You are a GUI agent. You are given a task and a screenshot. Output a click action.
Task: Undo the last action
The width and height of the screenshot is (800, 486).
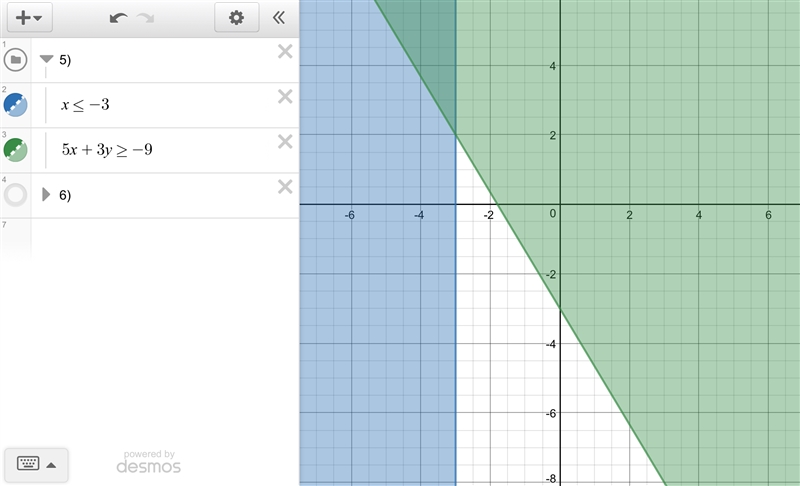(x=118, y=18)
